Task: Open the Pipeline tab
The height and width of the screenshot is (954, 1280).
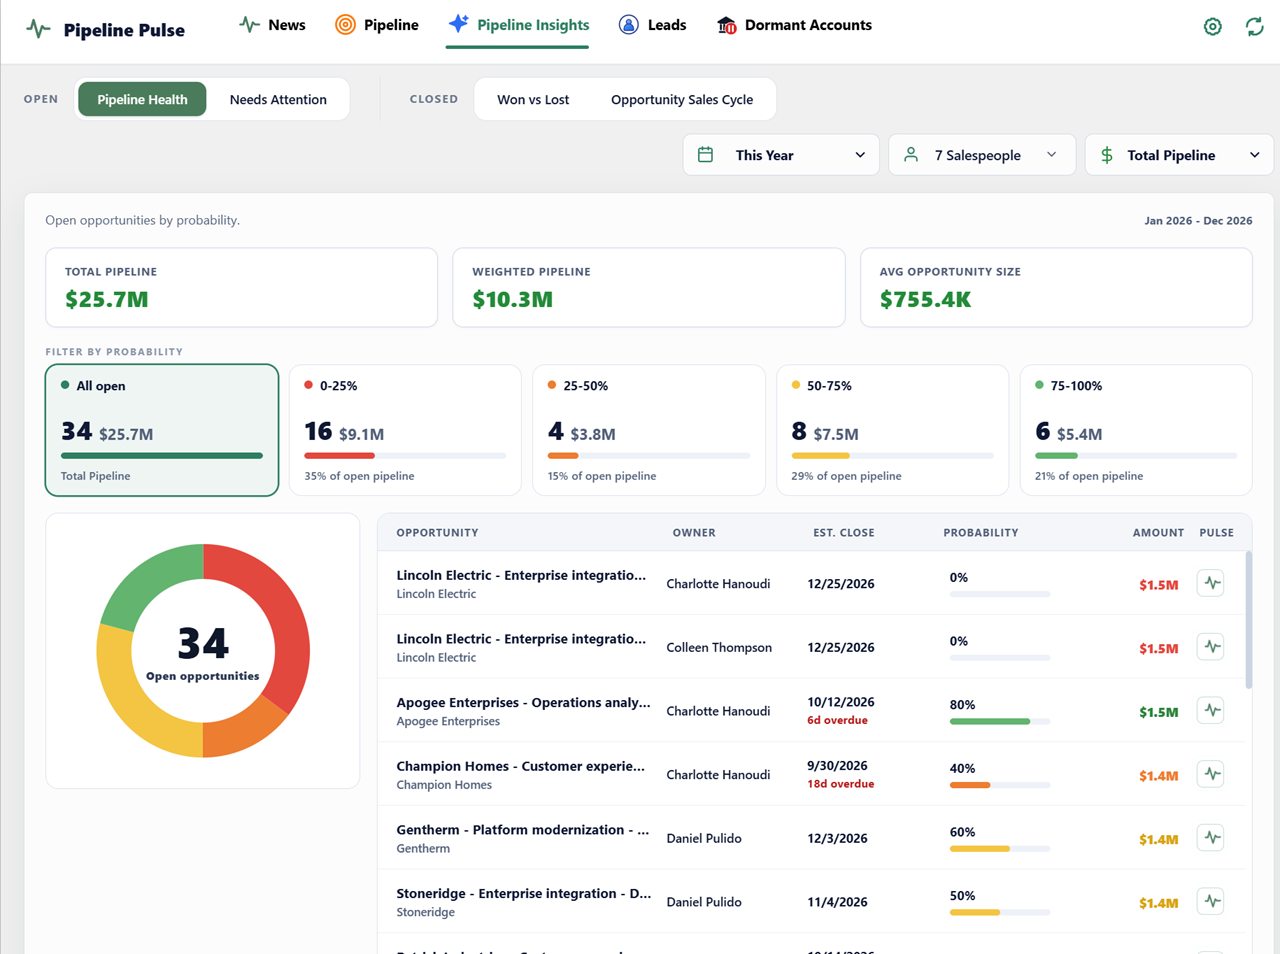Action: 377,25
